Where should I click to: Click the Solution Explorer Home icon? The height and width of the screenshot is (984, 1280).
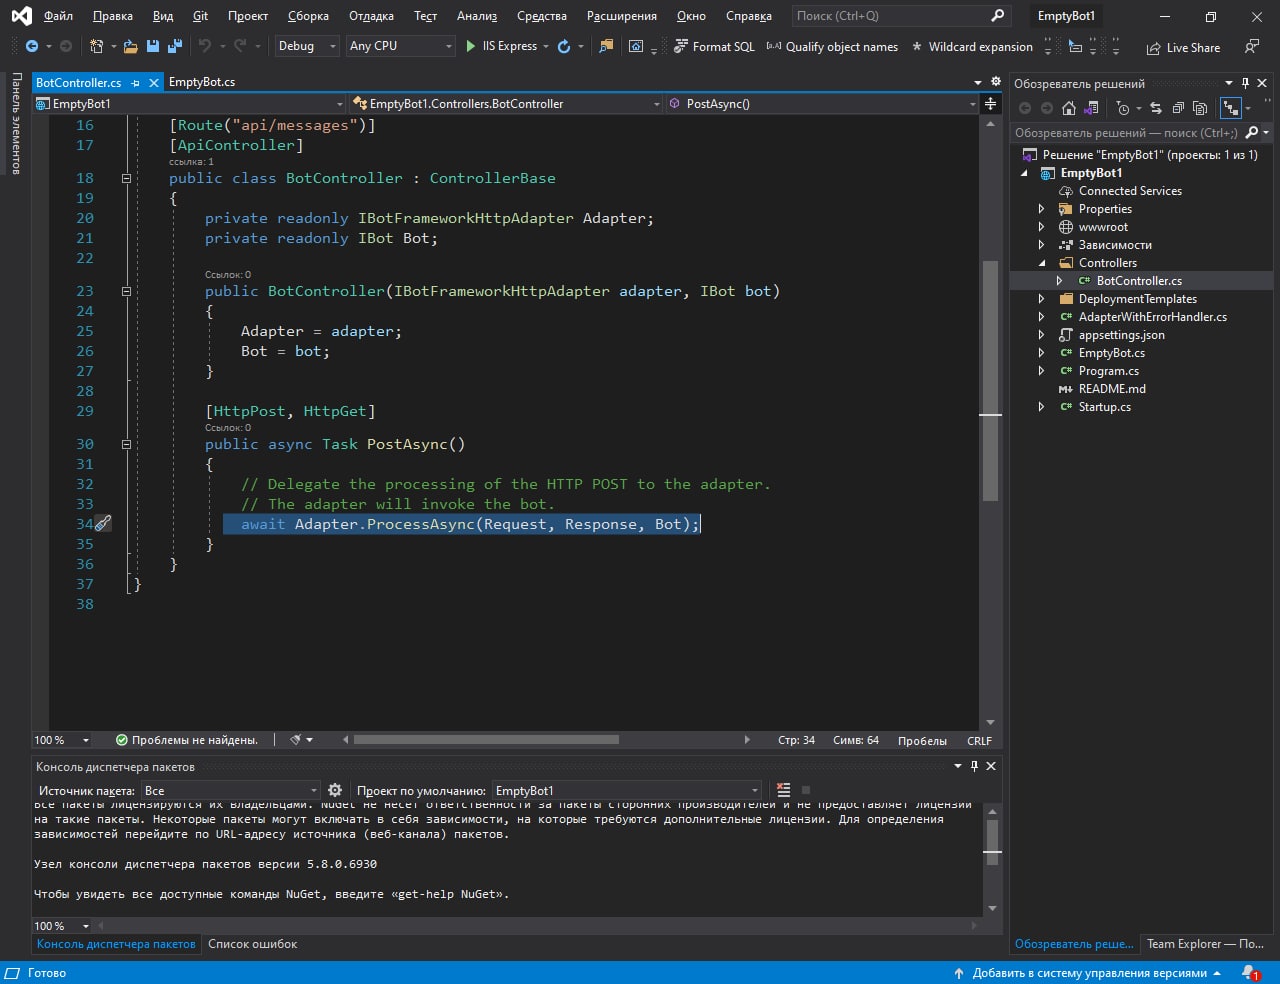(x=1069, y=108)
